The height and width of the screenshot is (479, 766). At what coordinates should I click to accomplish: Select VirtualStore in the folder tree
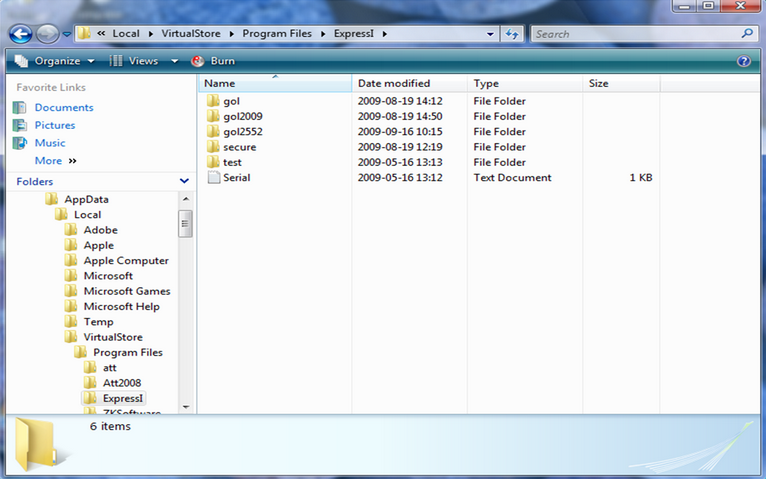113,337
